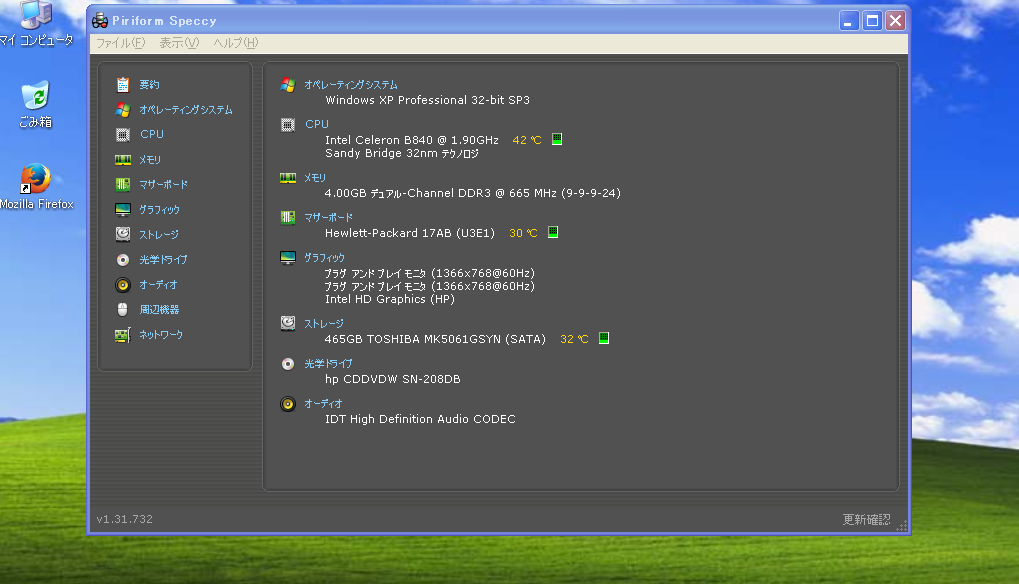Click text IDT High Definition Audio CODEC
This screenshot has width=1019, height=584.
420,419
